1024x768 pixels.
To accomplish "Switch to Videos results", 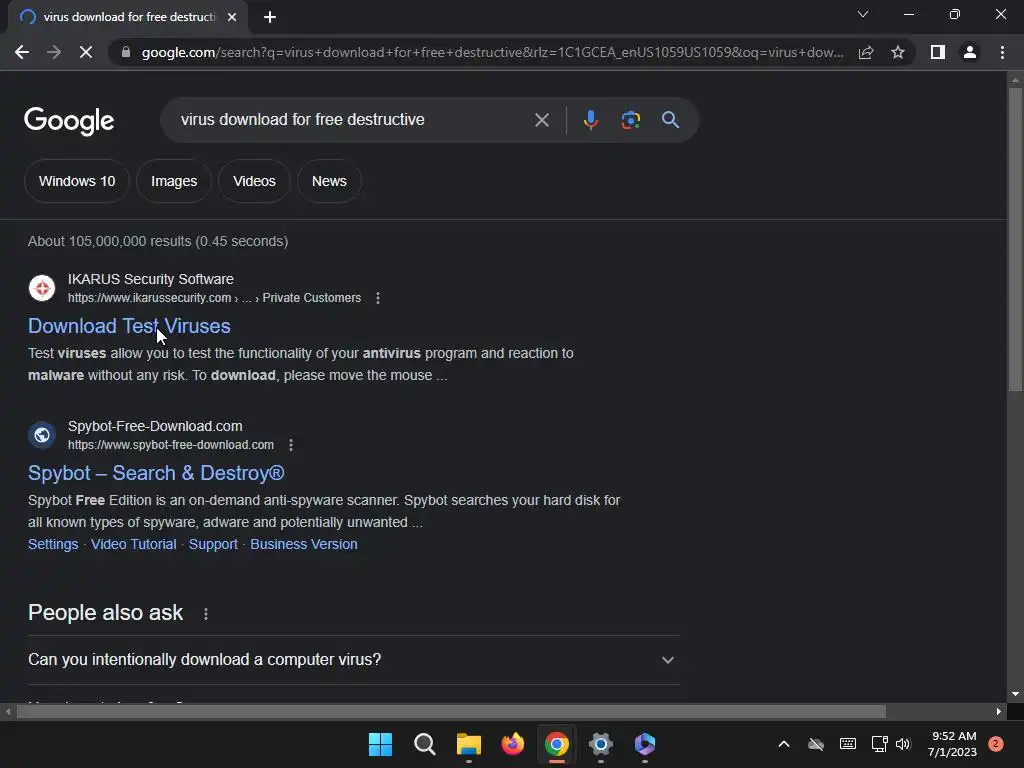I will coord(254,181).
